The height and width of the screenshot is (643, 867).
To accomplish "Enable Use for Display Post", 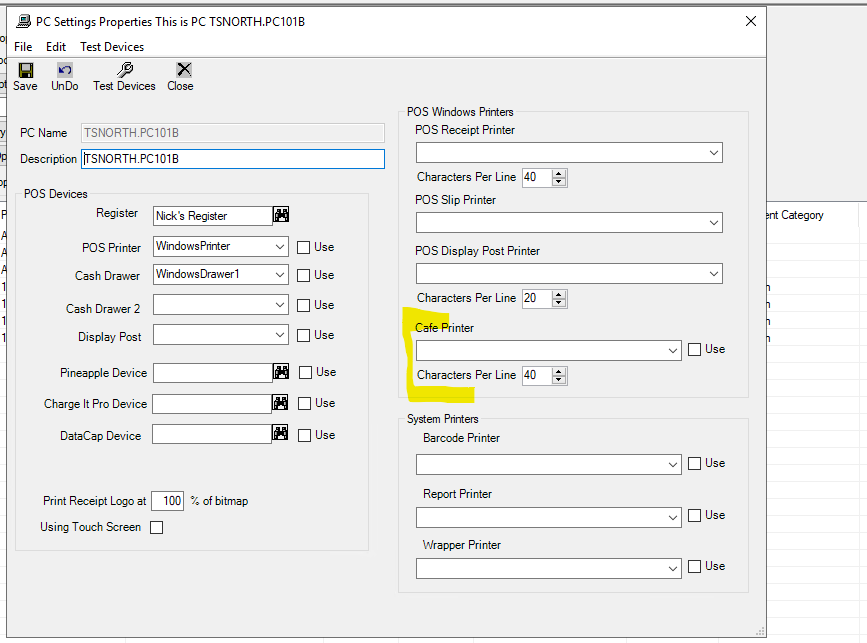I will 304,335.
